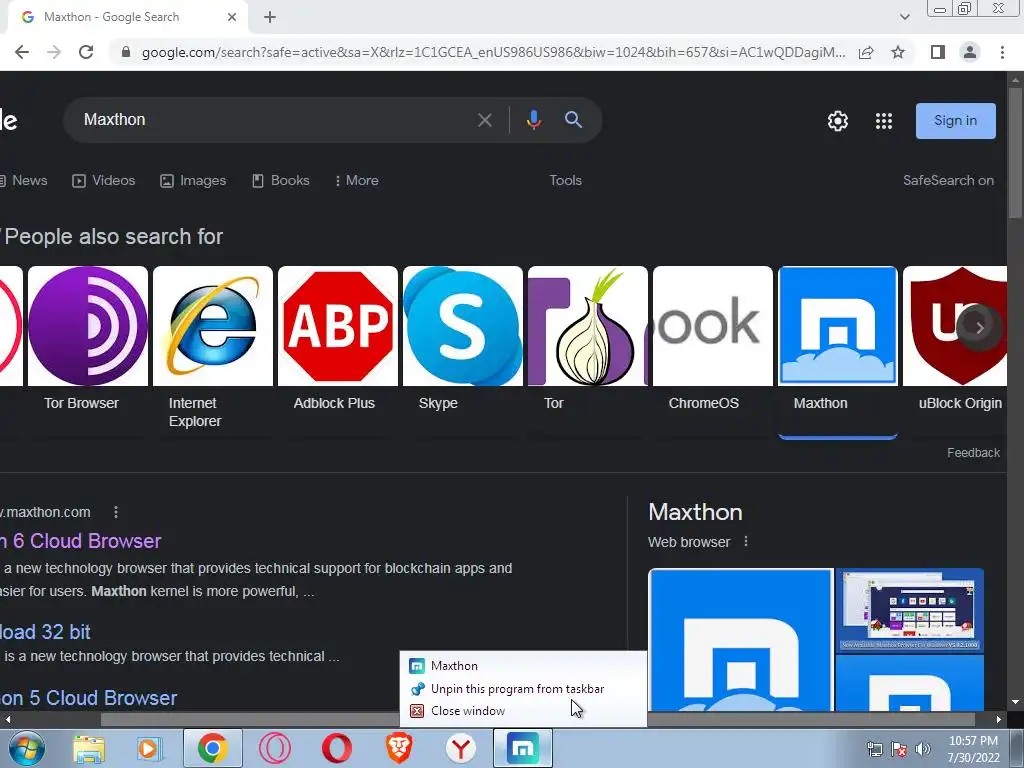1024x768 pixels.
Task: Open the 5 Cloud Browser sitelink
Action: click(x=88, y=697)
